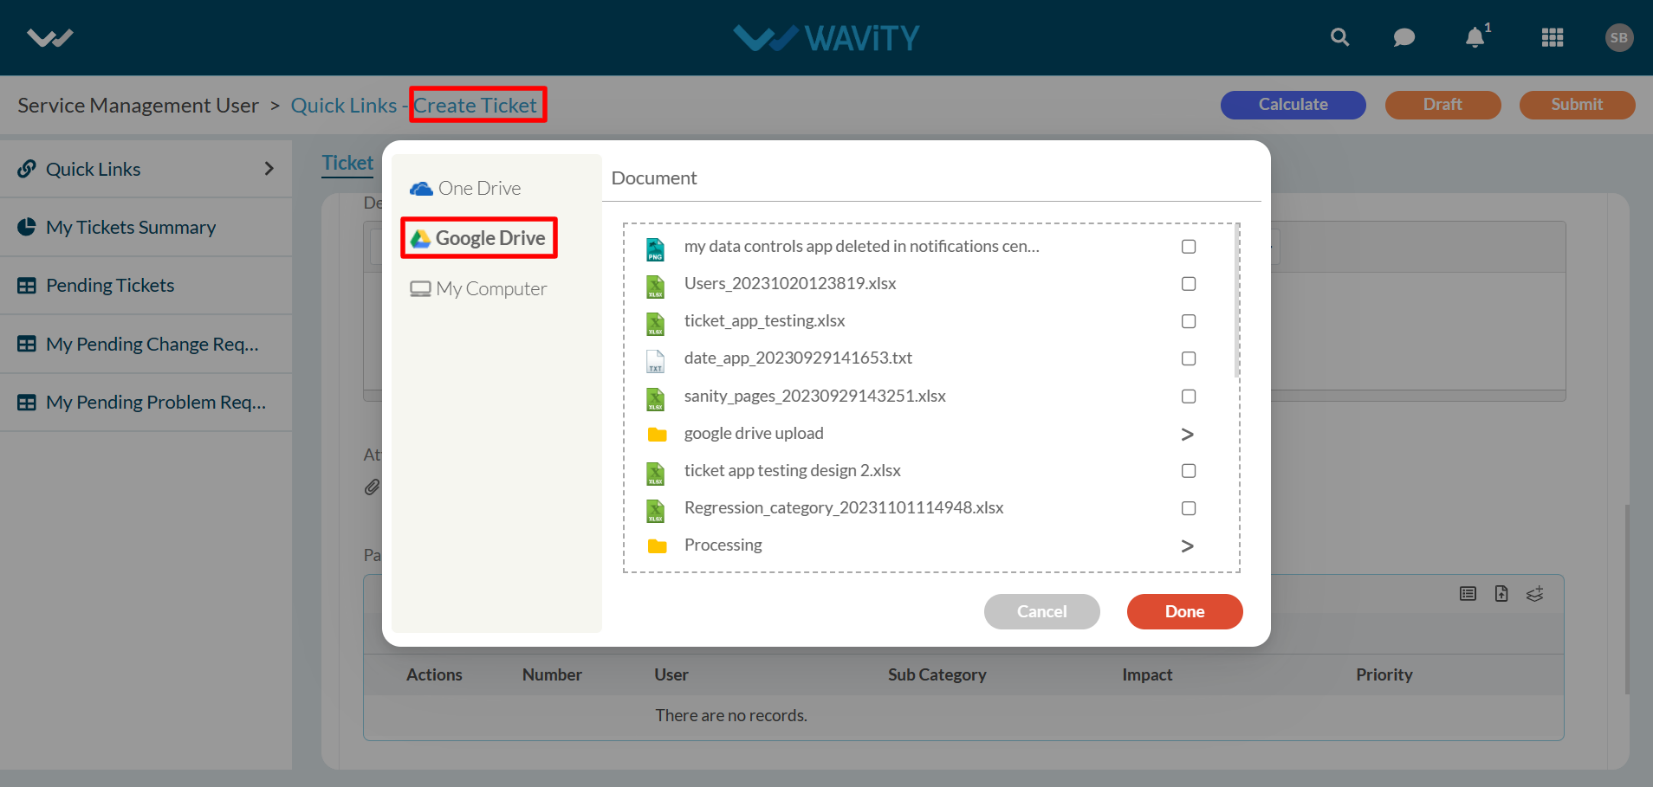The image size is (1653, 787).
Task: Click the xlsx icon beside Users_20231020123819
Action: tap(656, 286)
